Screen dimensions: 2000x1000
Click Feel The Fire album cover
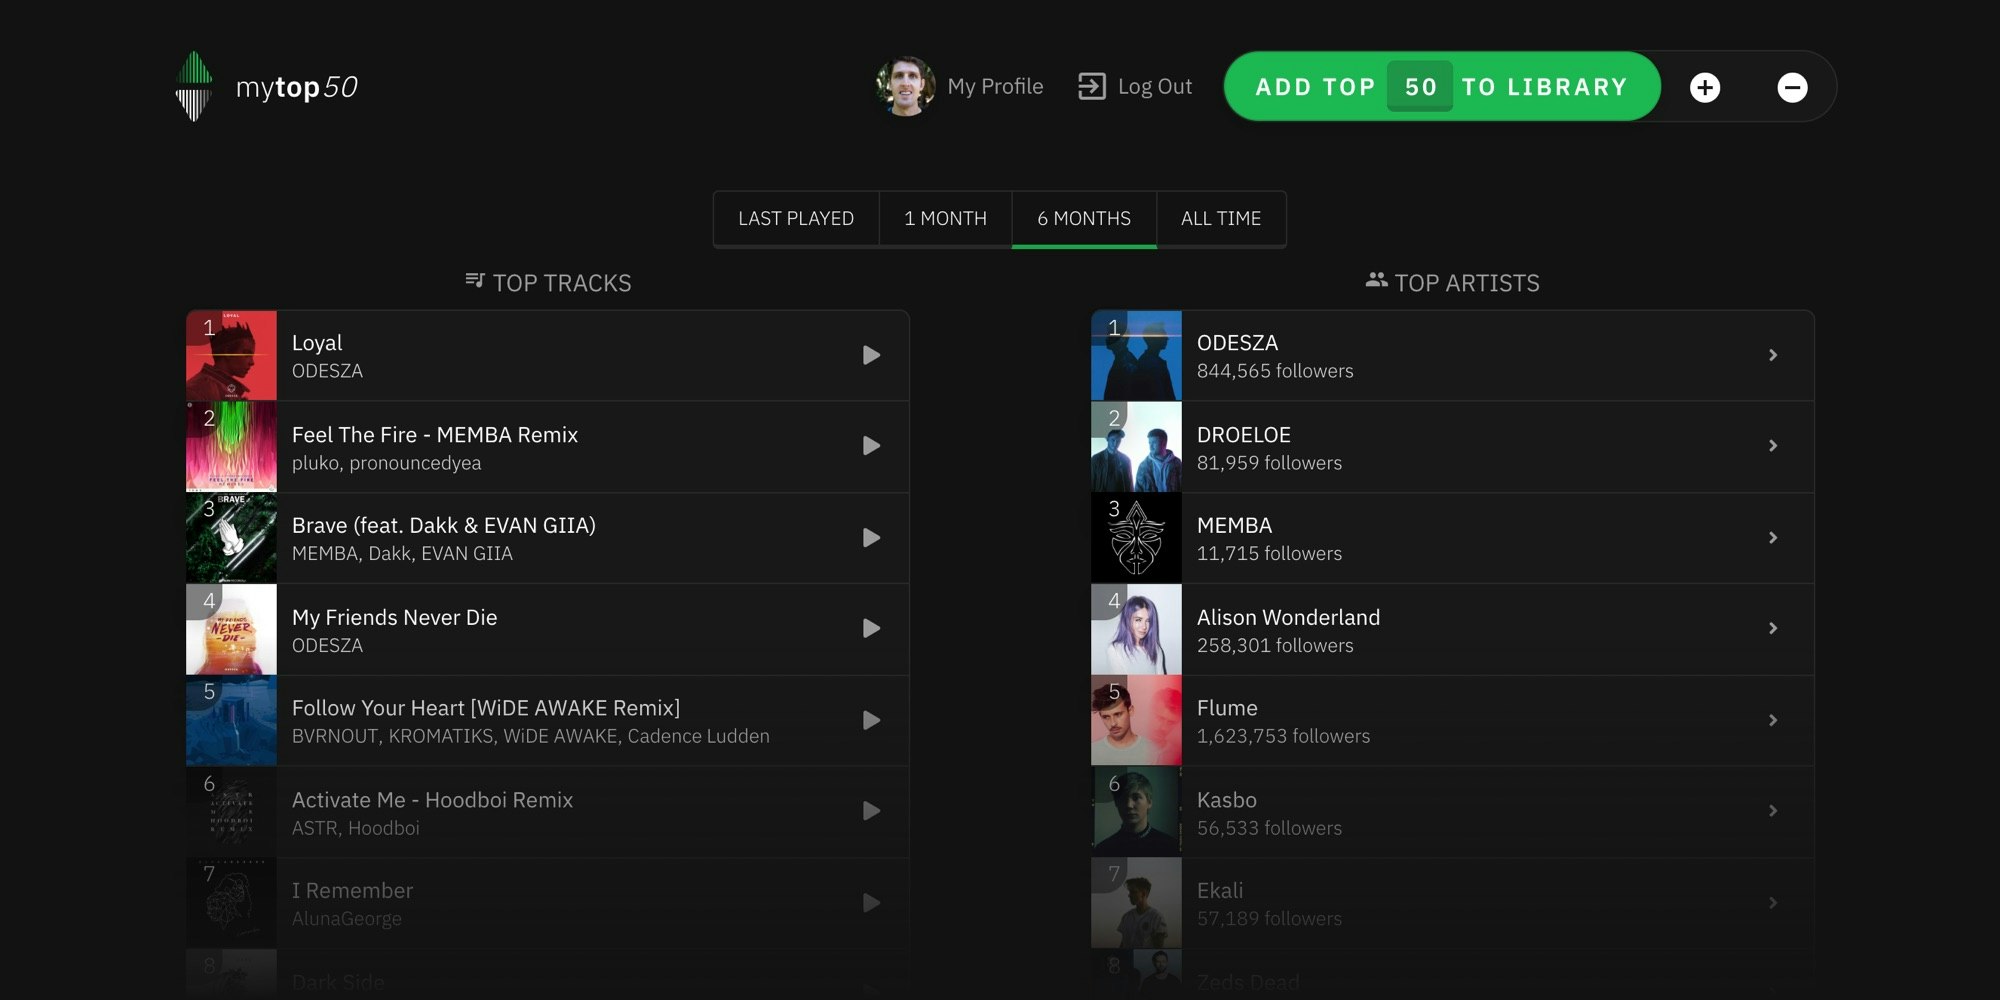pyautogui.click(x=231, y=446)
